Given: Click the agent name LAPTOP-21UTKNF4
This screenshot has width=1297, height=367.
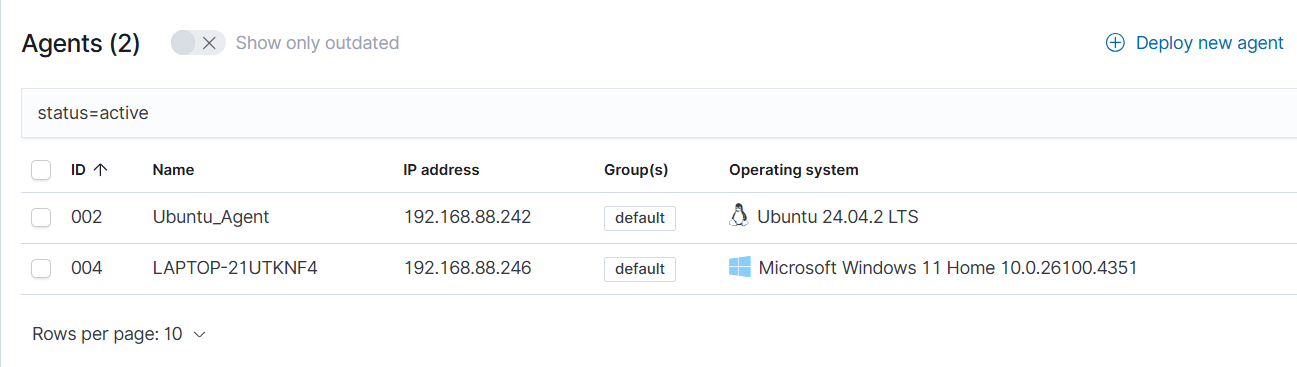Looking at the screenshot, I should pos(235,268).
